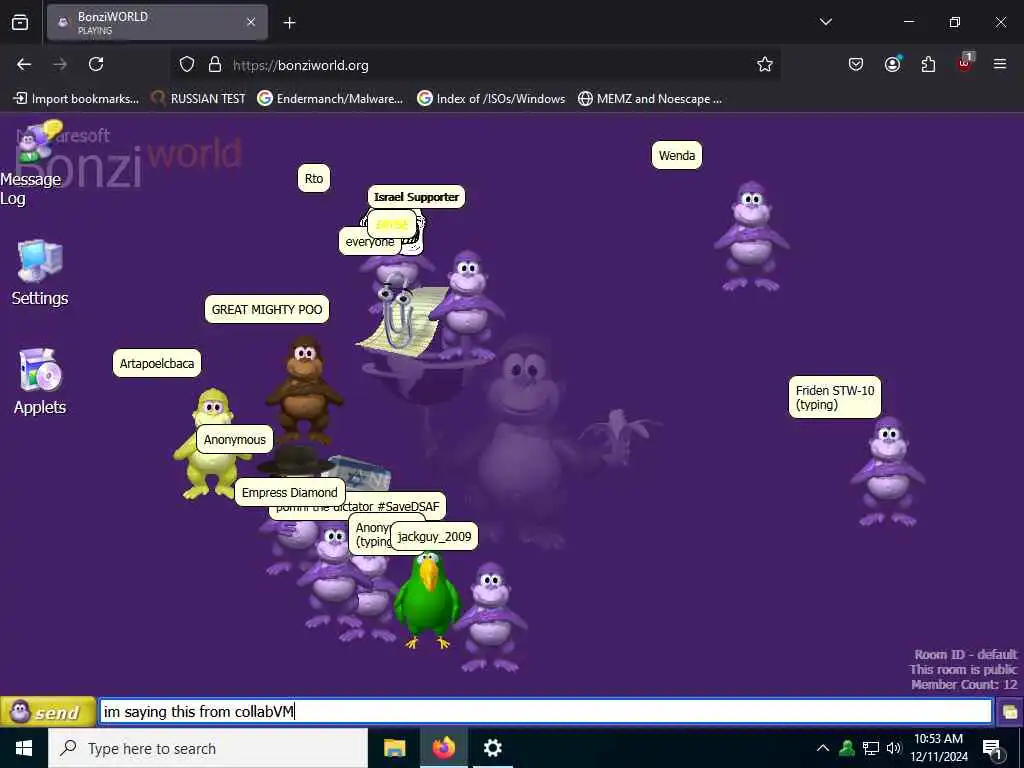The width and height of the screenshot is (1024, 768).
Task: Open Firefox View icon
Action: pos(20,23)
